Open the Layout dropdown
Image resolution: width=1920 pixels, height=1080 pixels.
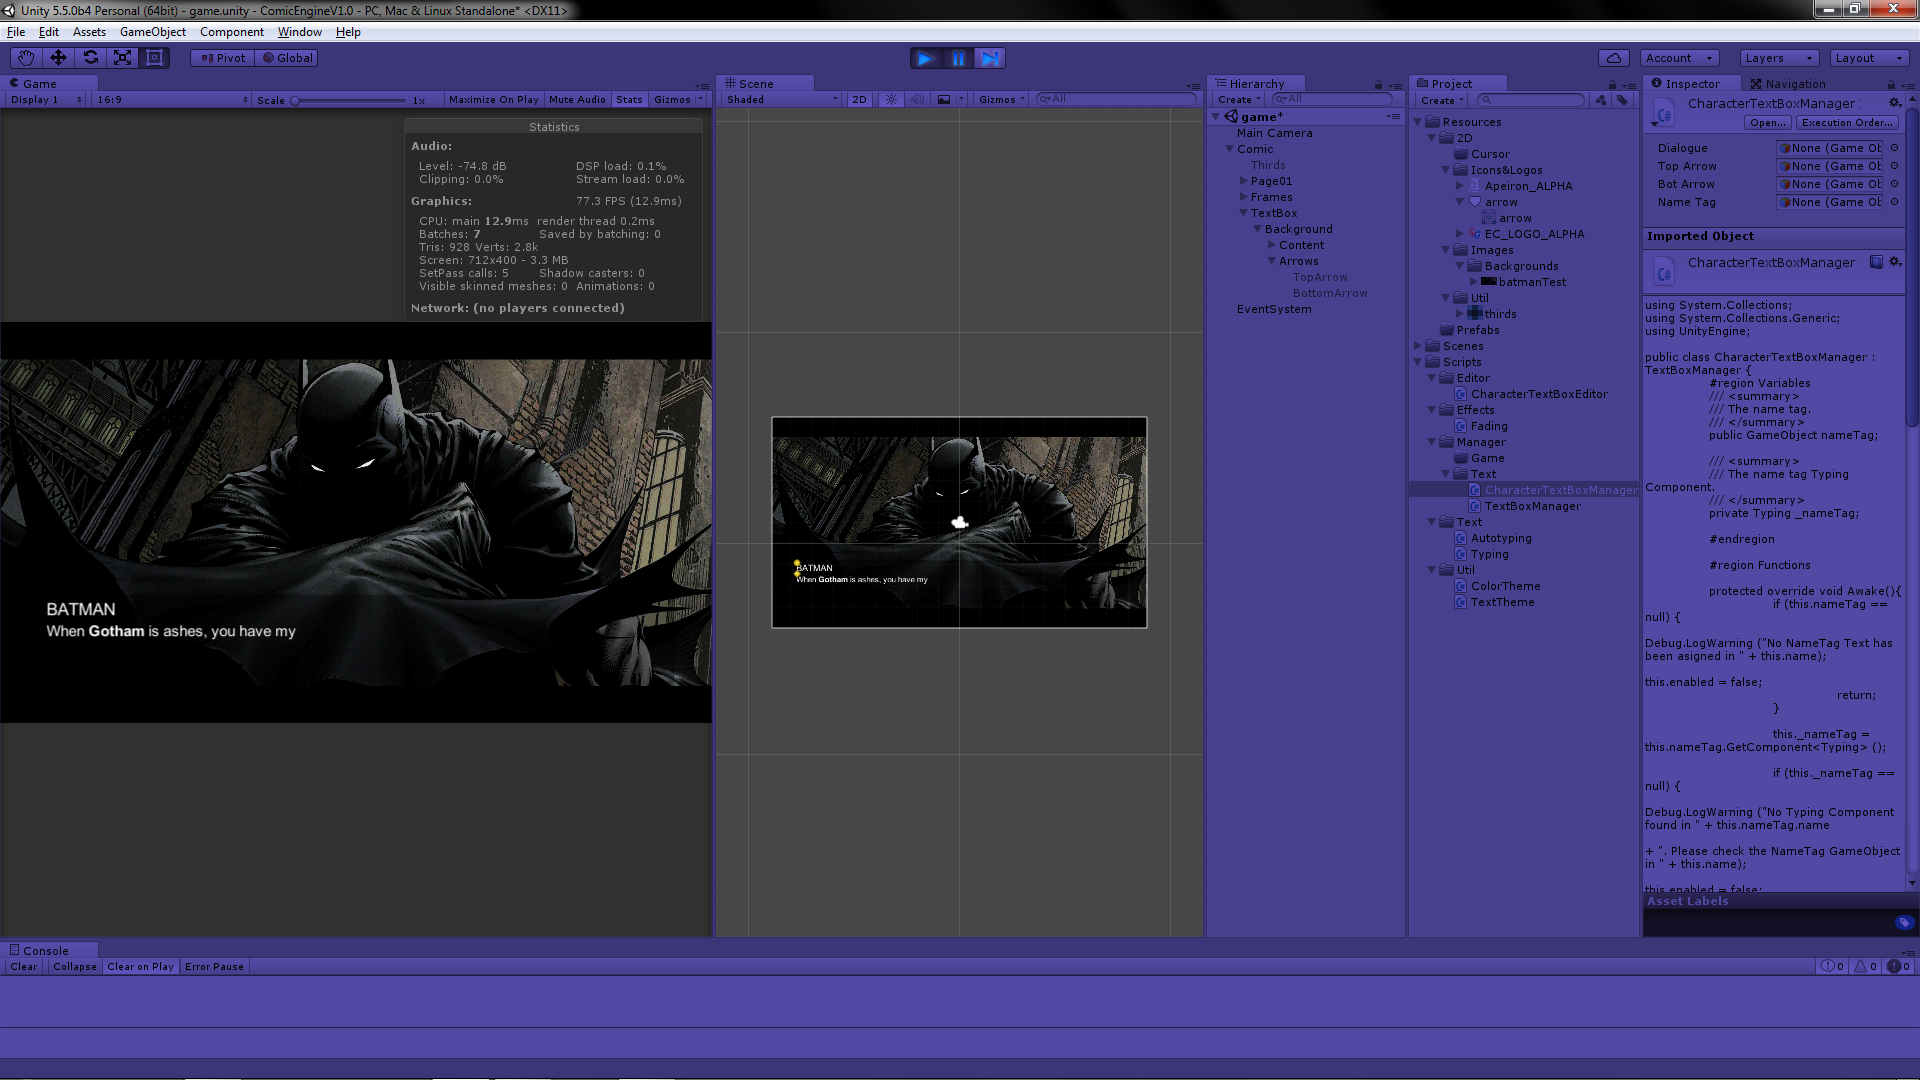(x=1868, y=58)
